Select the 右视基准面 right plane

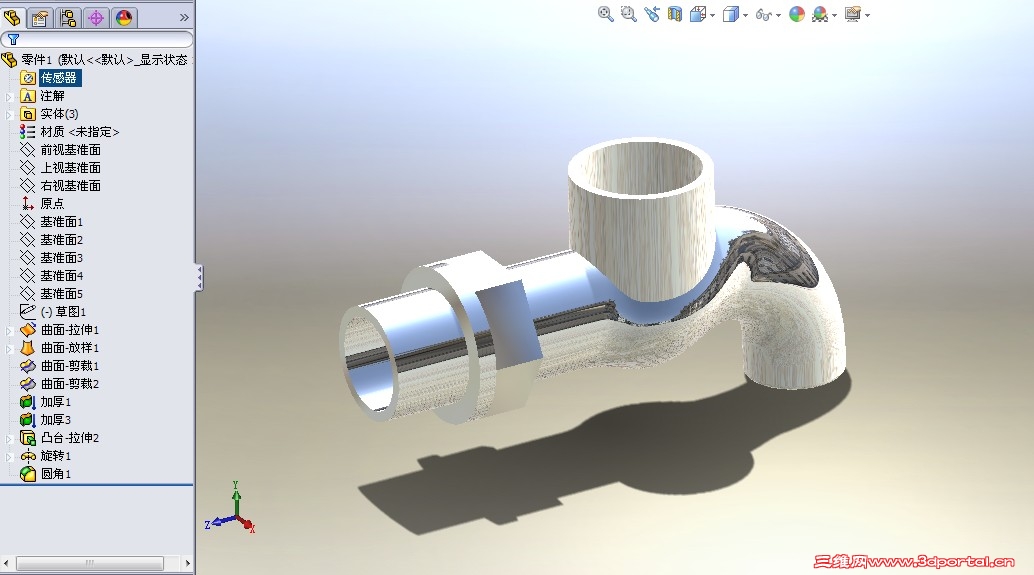(71, 186)
